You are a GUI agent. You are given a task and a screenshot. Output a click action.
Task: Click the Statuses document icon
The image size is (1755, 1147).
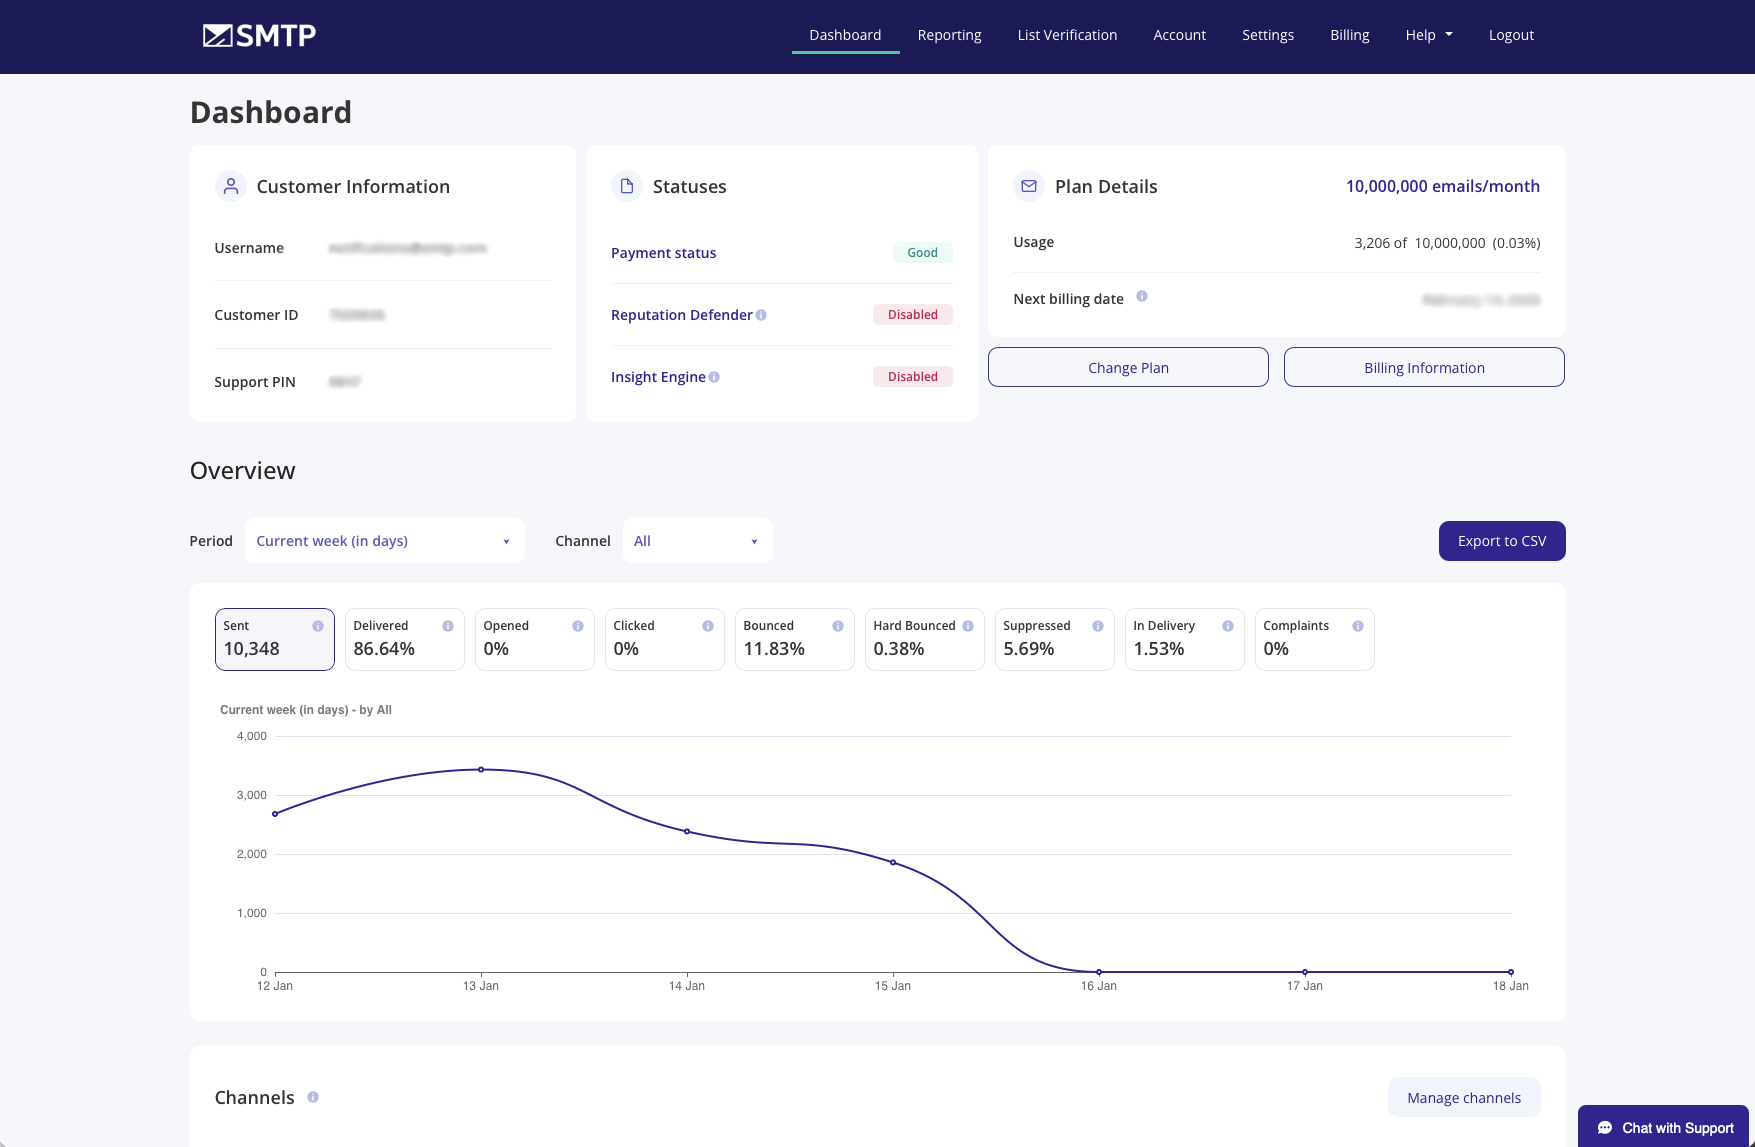click(626, 186)
